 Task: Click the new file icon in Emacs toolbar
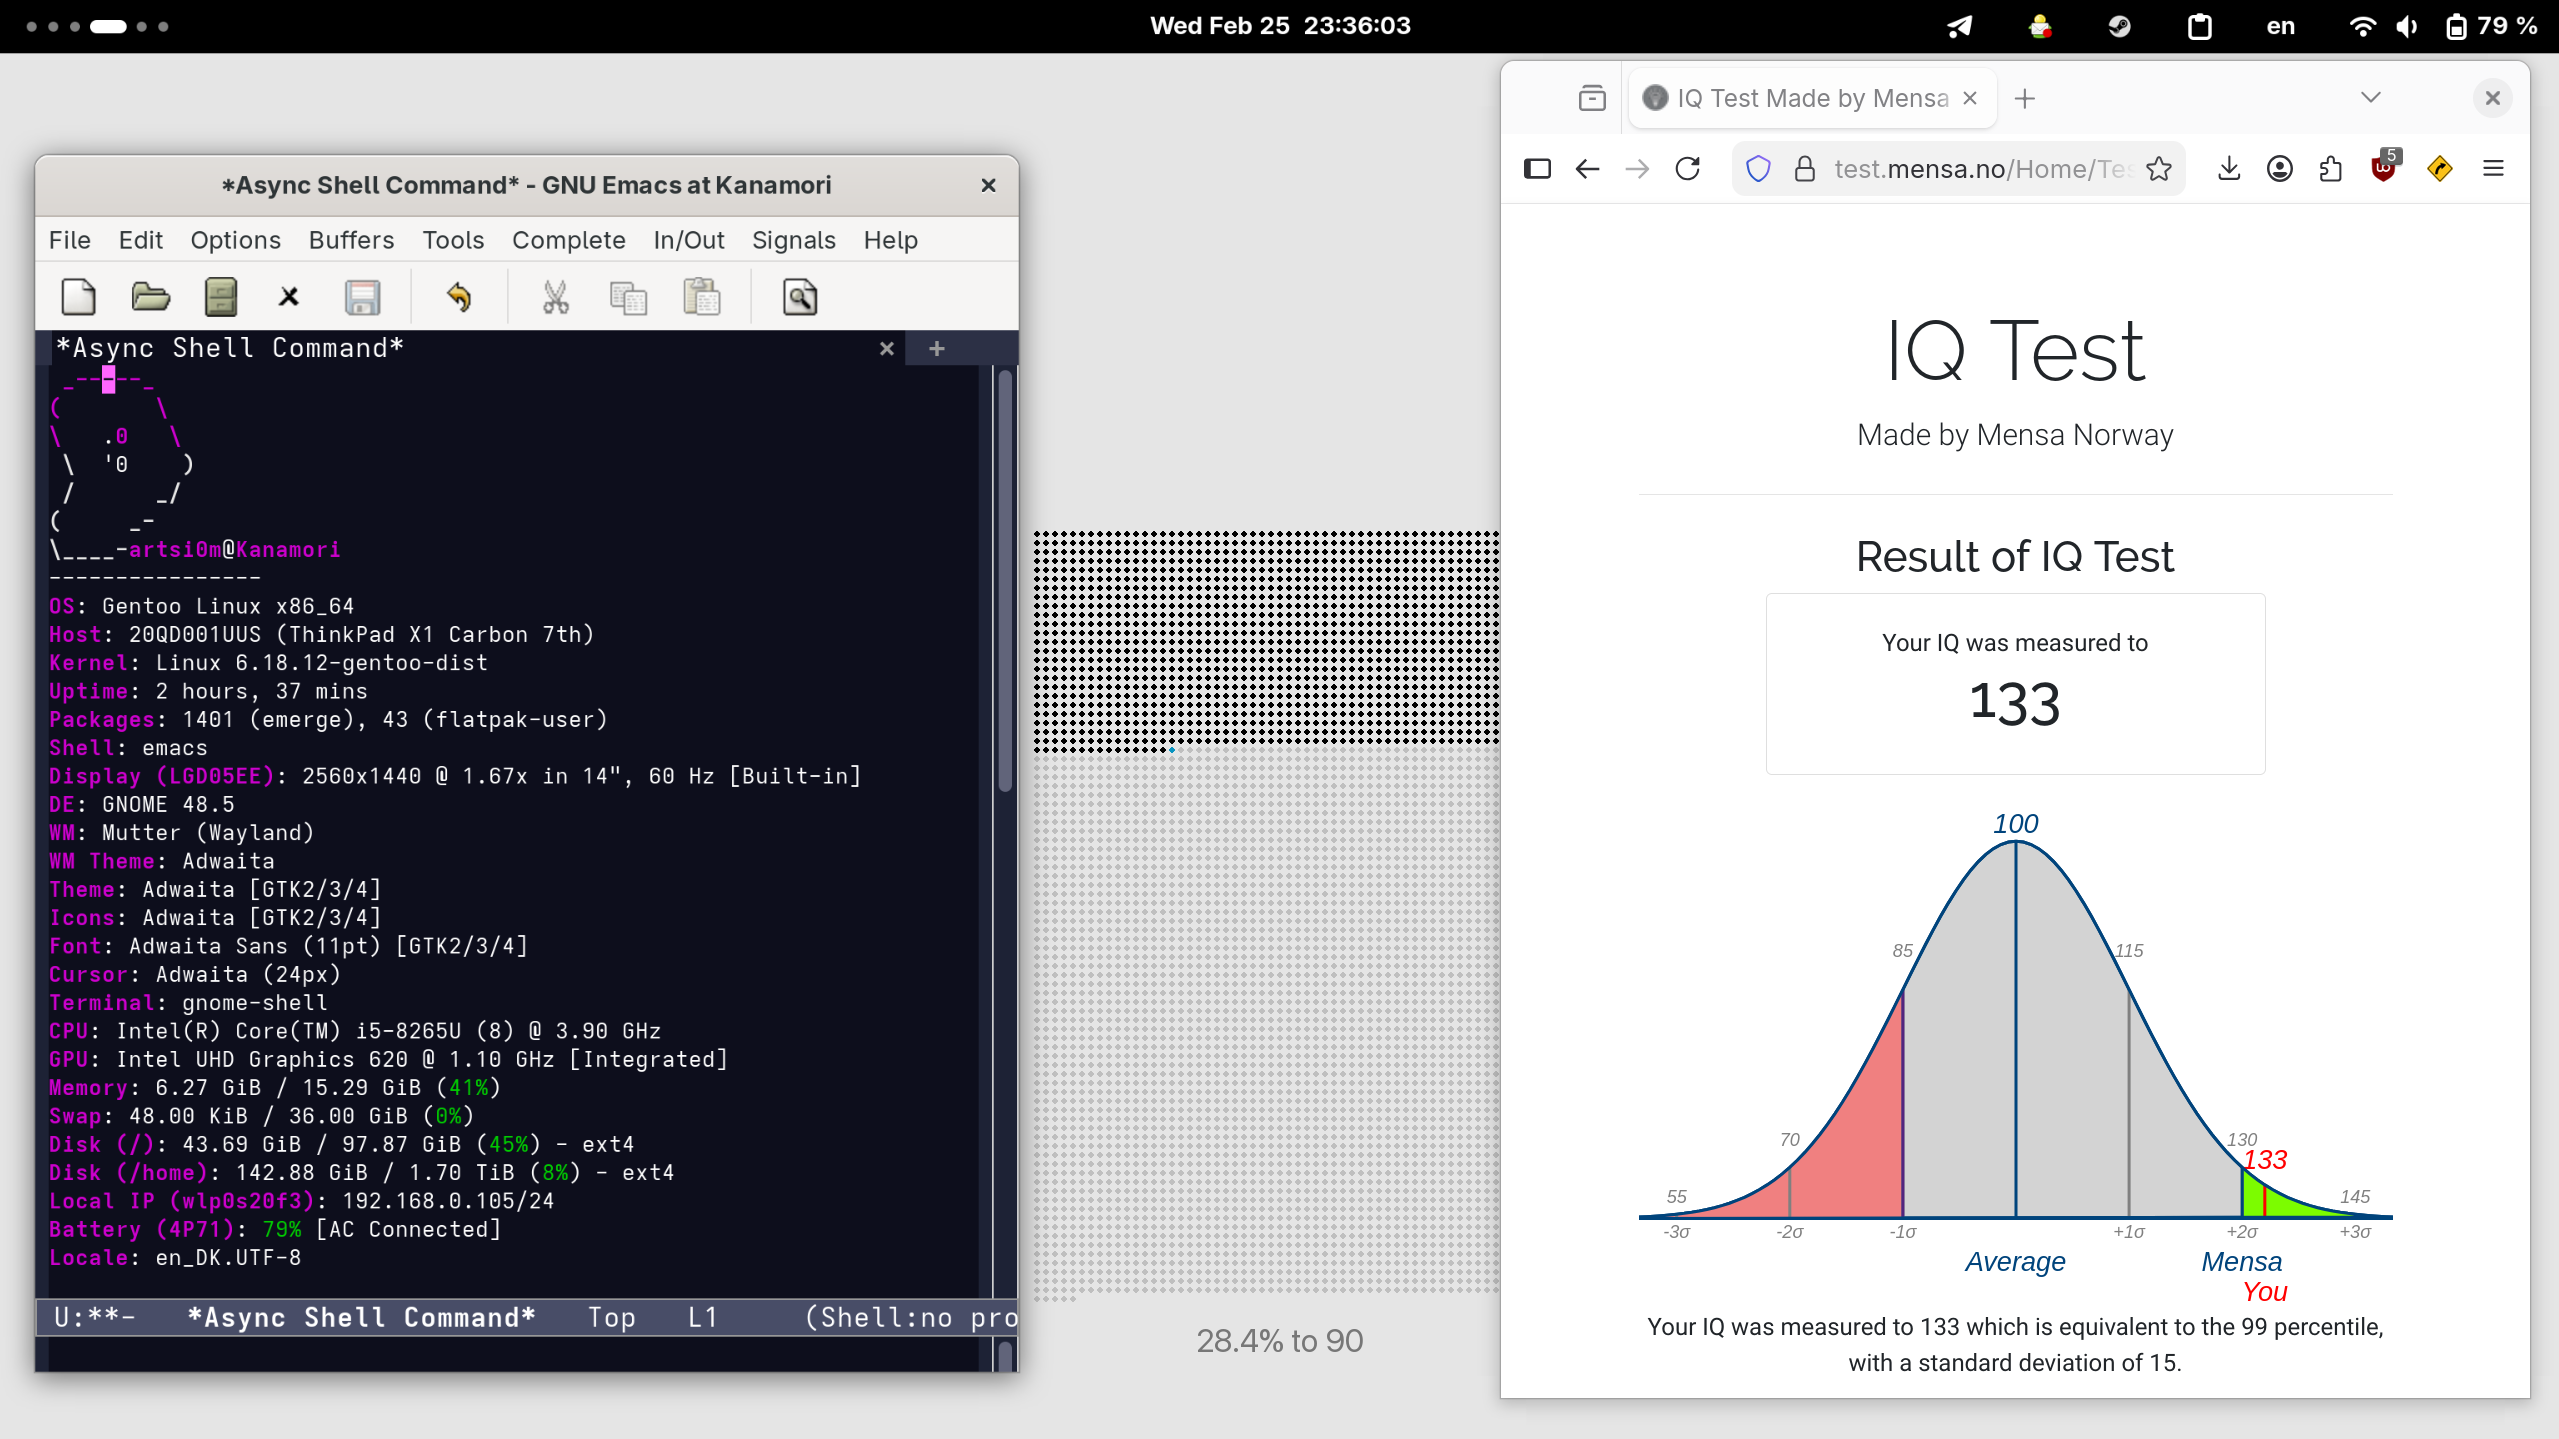(78, 297)
